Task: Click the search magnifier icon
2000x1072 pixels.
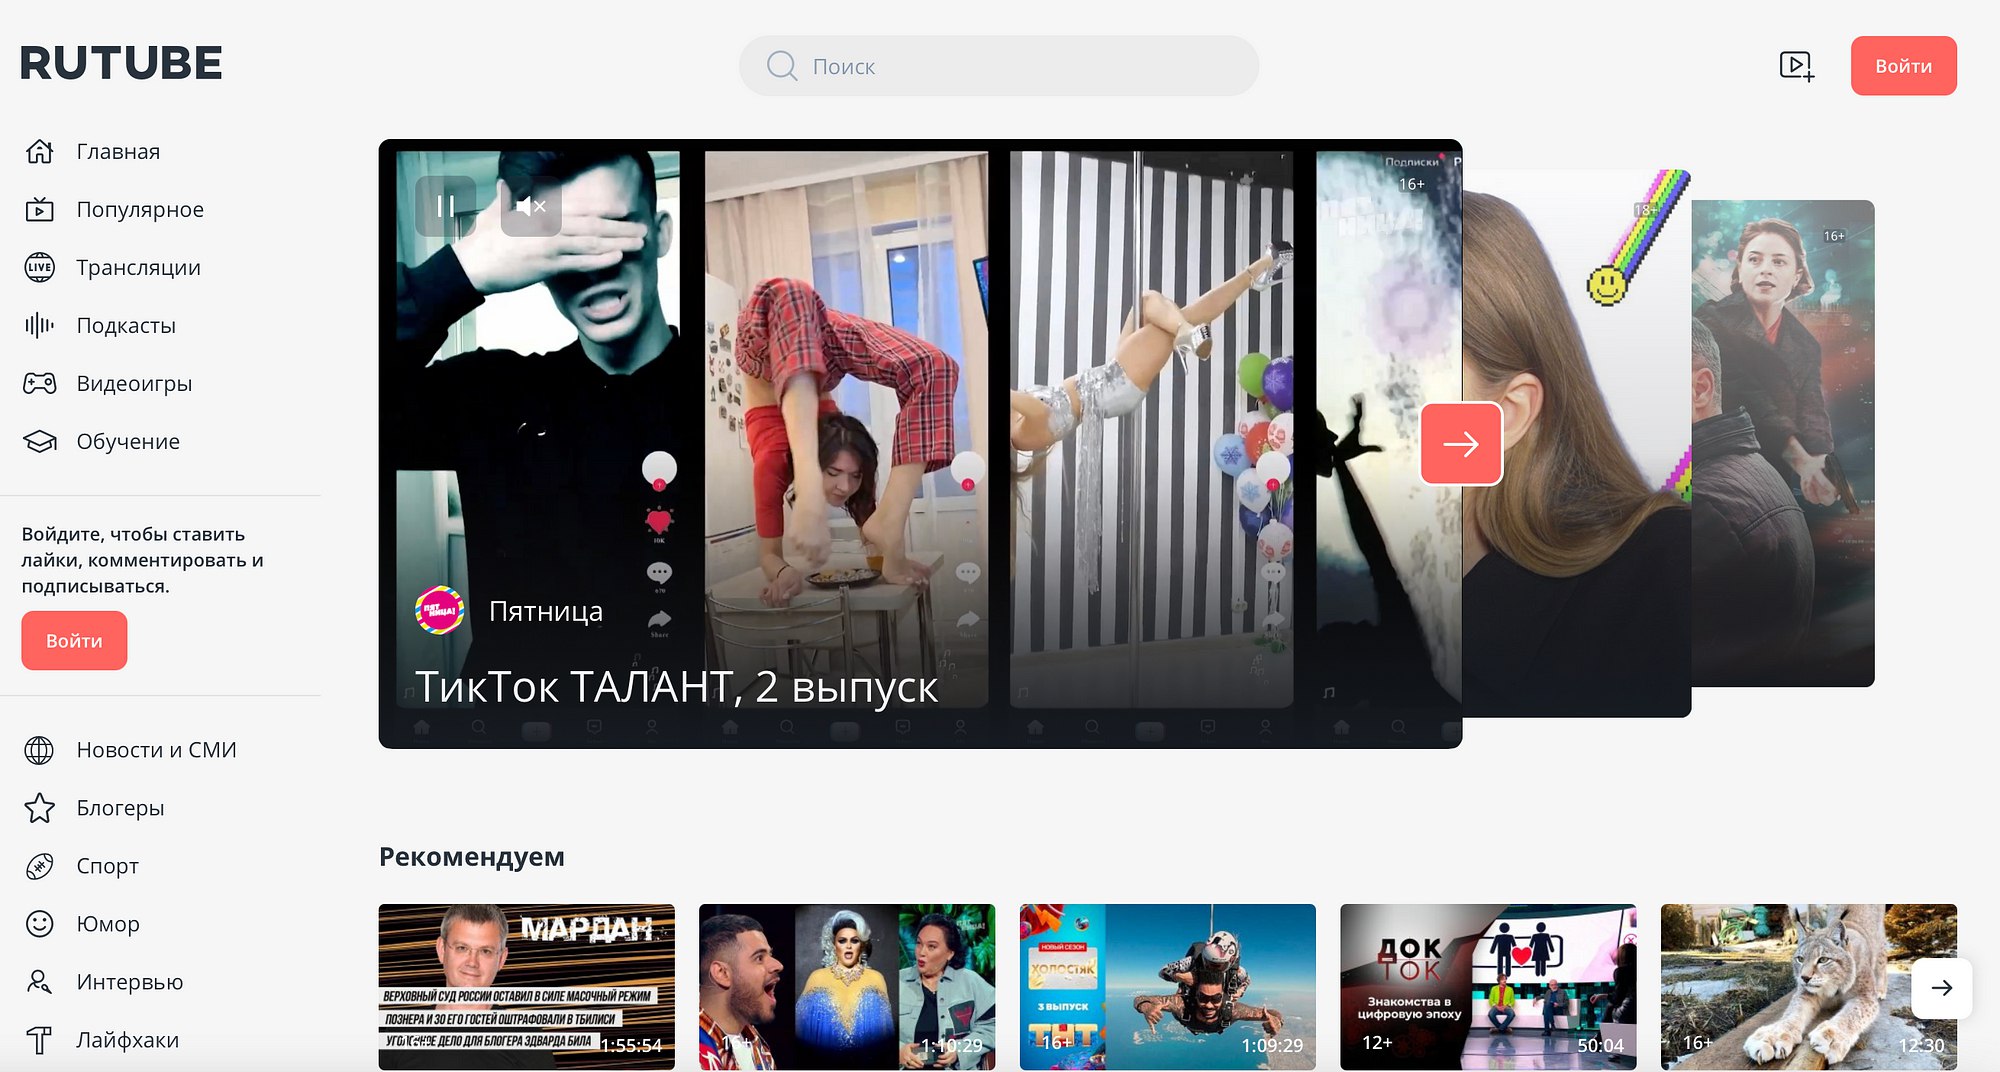Action: coord(781,66)
